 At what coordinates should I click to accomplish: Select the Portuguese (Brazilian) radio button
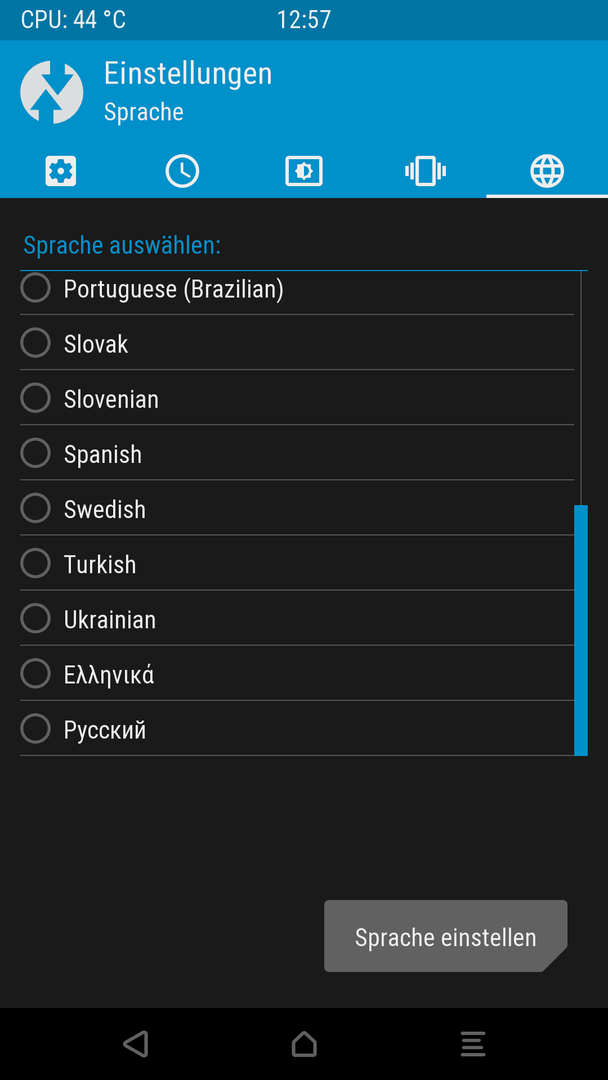tap(297, 288)
